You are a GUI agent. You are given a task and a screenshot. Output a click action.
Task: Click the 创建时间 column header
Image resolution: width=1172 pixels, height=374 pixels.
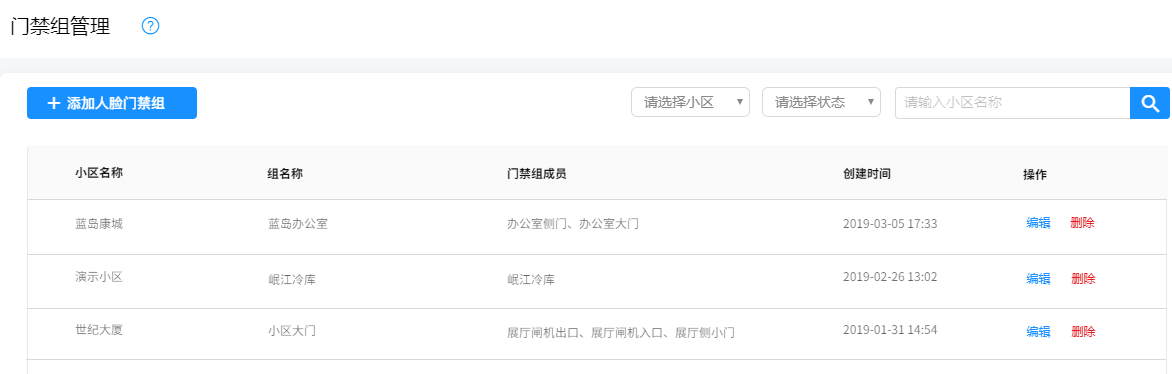coord(867,174)
